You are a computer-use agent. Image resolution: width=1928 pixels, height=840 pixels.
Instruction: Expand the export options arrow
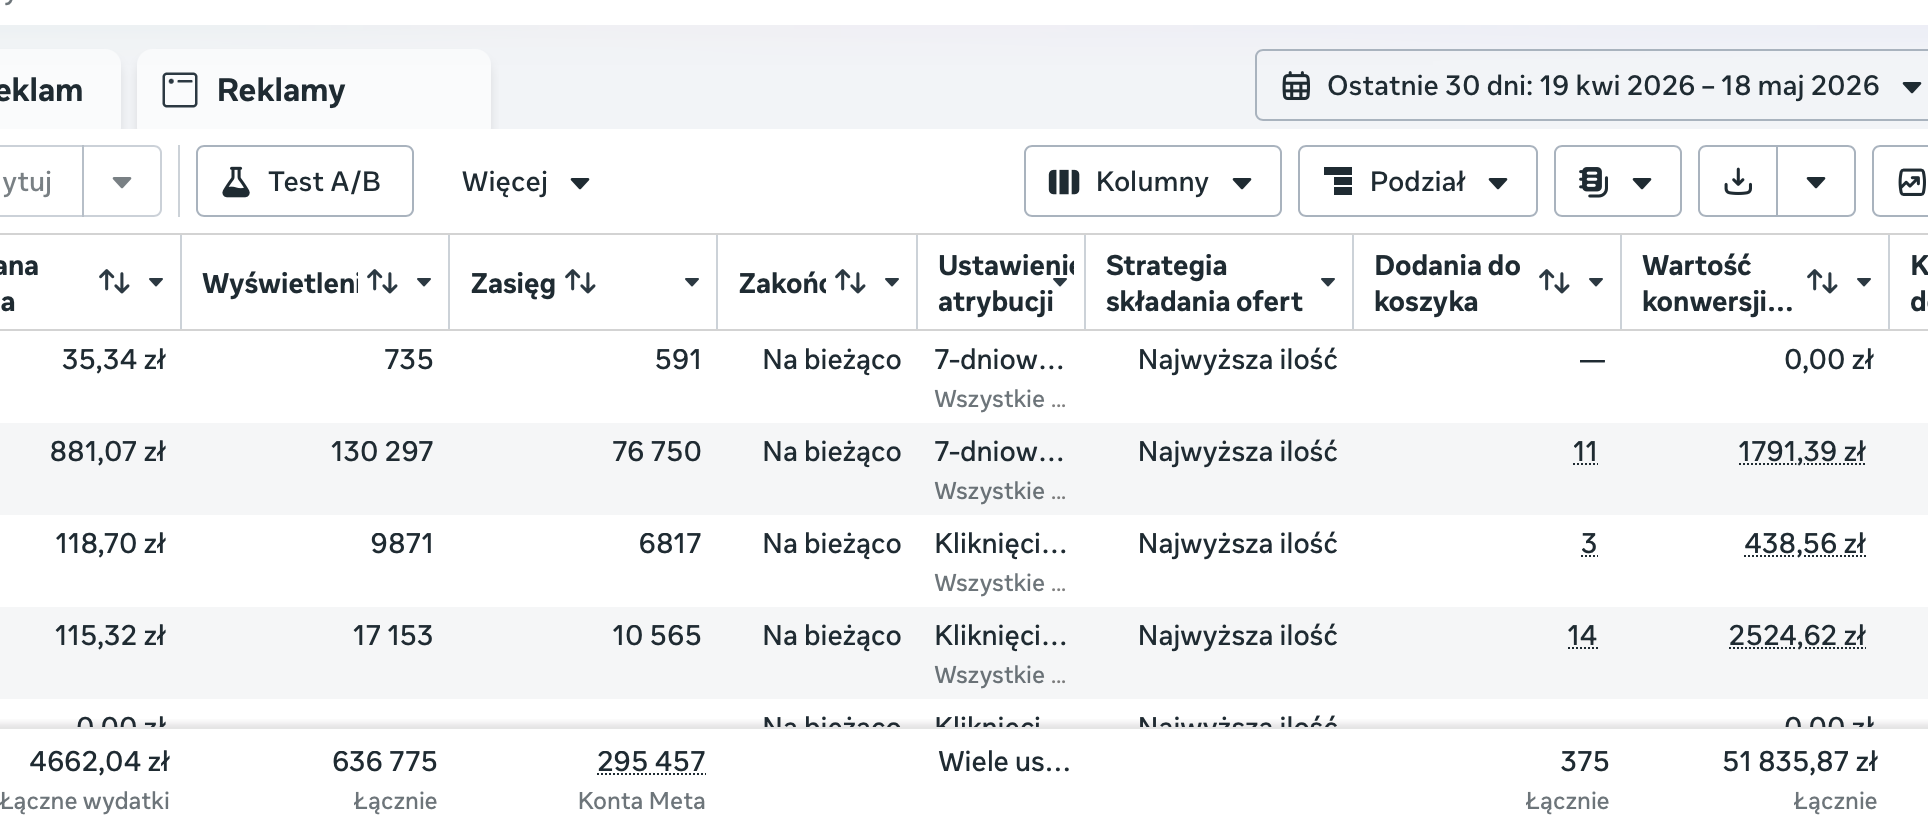(1816, 182)
